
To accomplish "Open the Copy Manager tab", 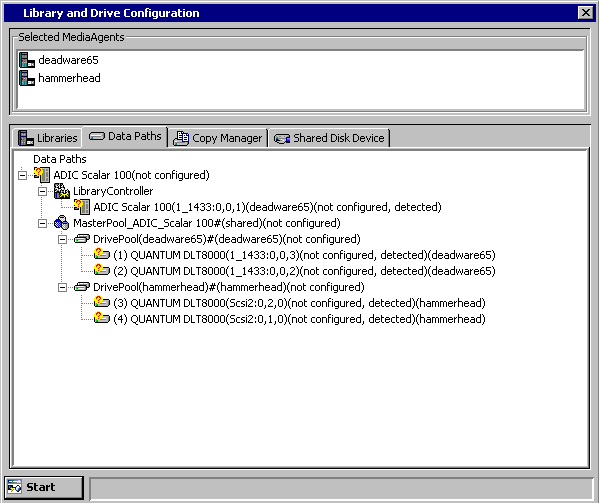I will 218,138.
